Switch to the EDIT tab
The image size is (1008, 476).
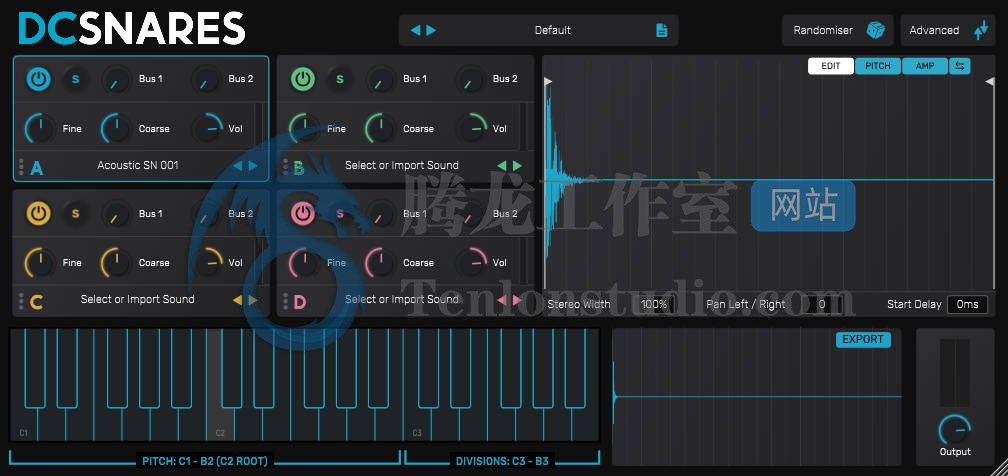(831, 66)
